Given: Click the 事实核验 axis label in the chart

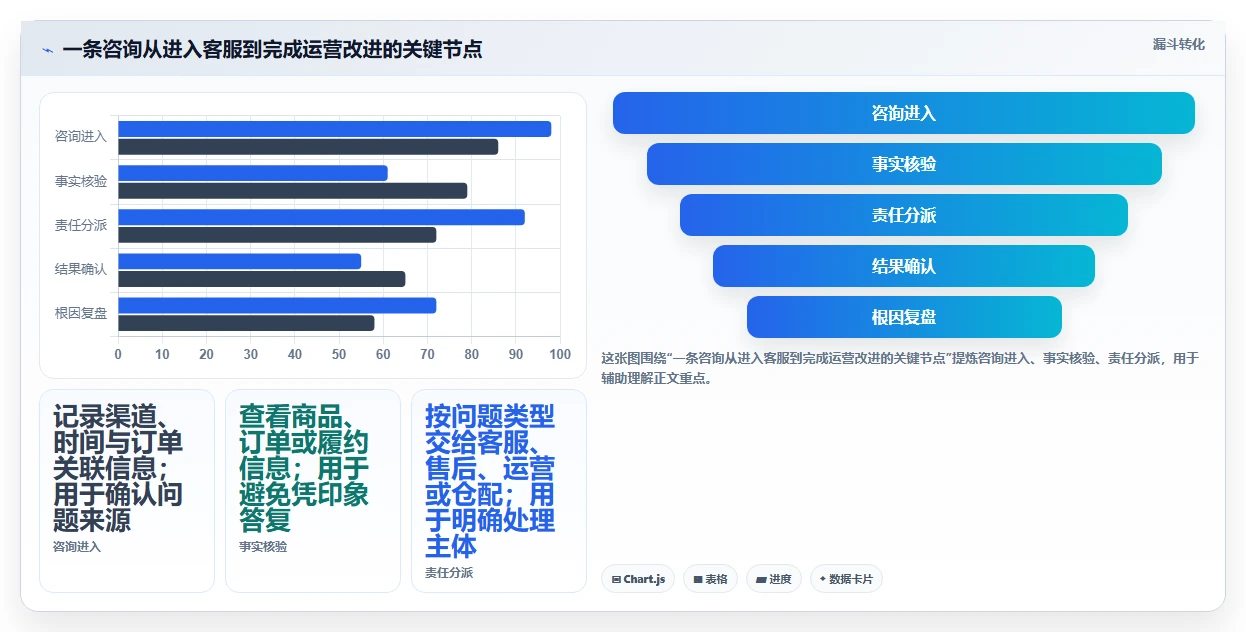Looking at the screenshot, I should point(81,181).
